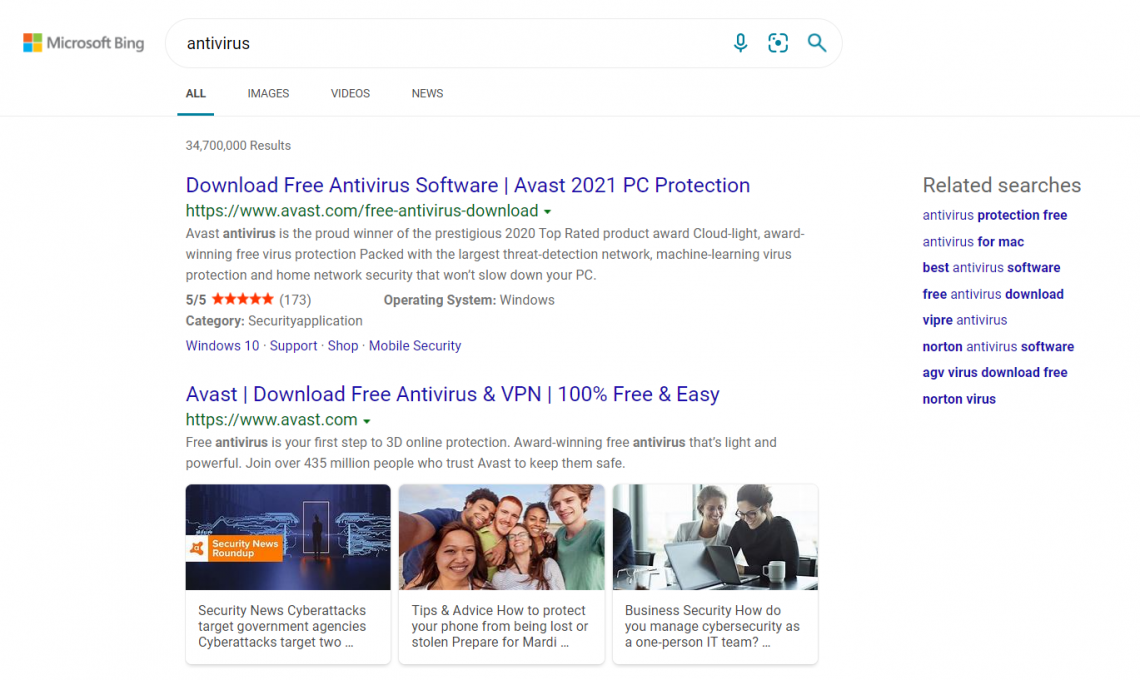1140x680 pixels.
Task: Click the Mobile Security sitelink
Action: [x=415, y=346]
